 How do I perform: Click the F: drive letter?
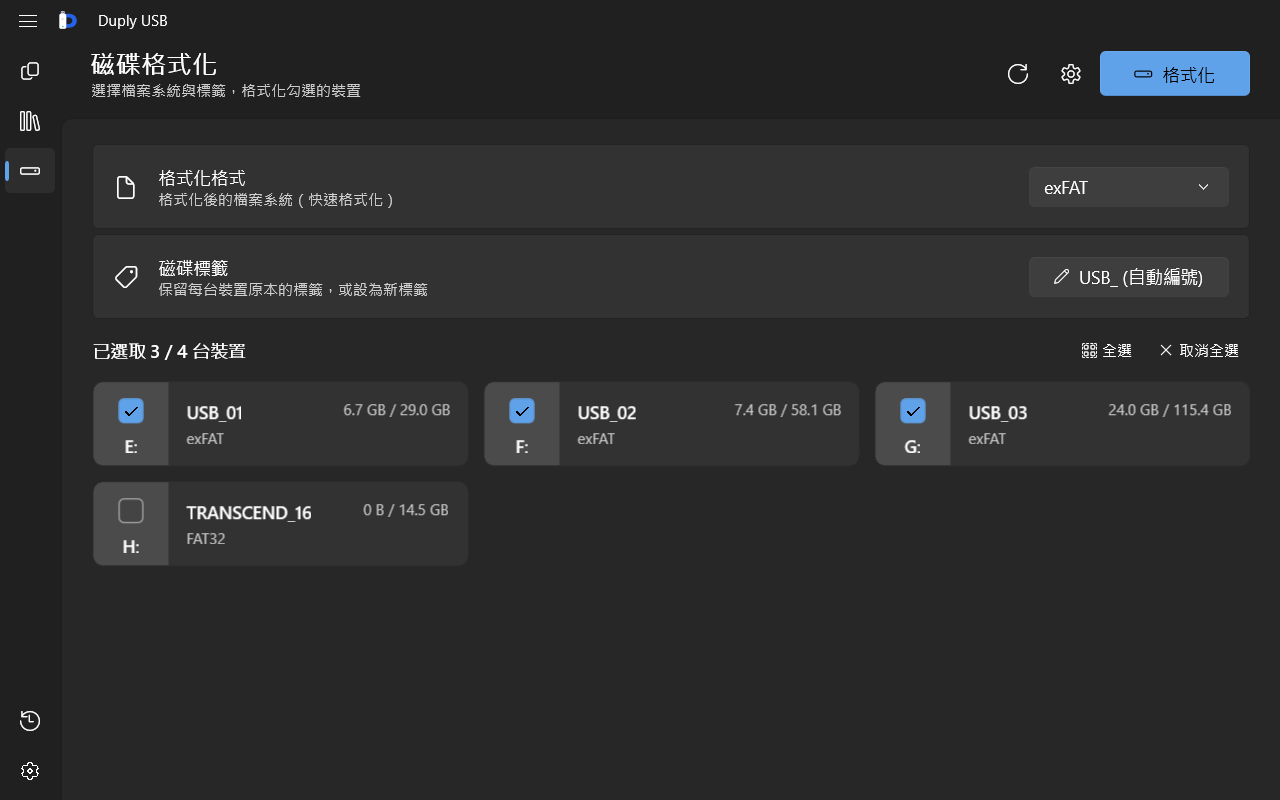(522, 447)
